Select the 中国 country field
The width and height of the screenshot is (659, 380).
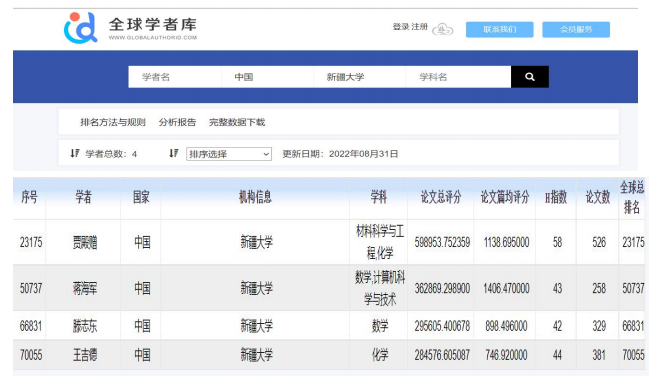click(267, 77)
